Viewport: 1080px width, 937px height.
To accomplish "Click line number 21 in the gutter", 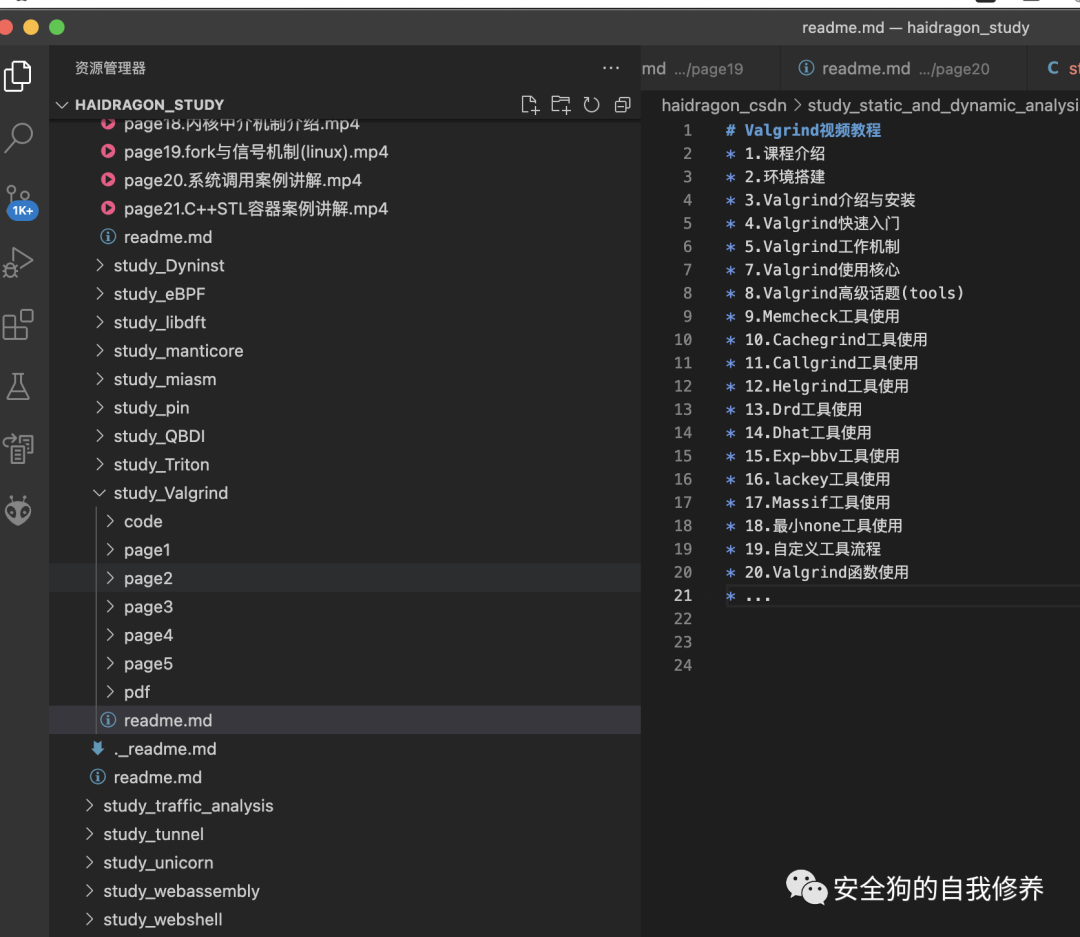I will [683, 595].
